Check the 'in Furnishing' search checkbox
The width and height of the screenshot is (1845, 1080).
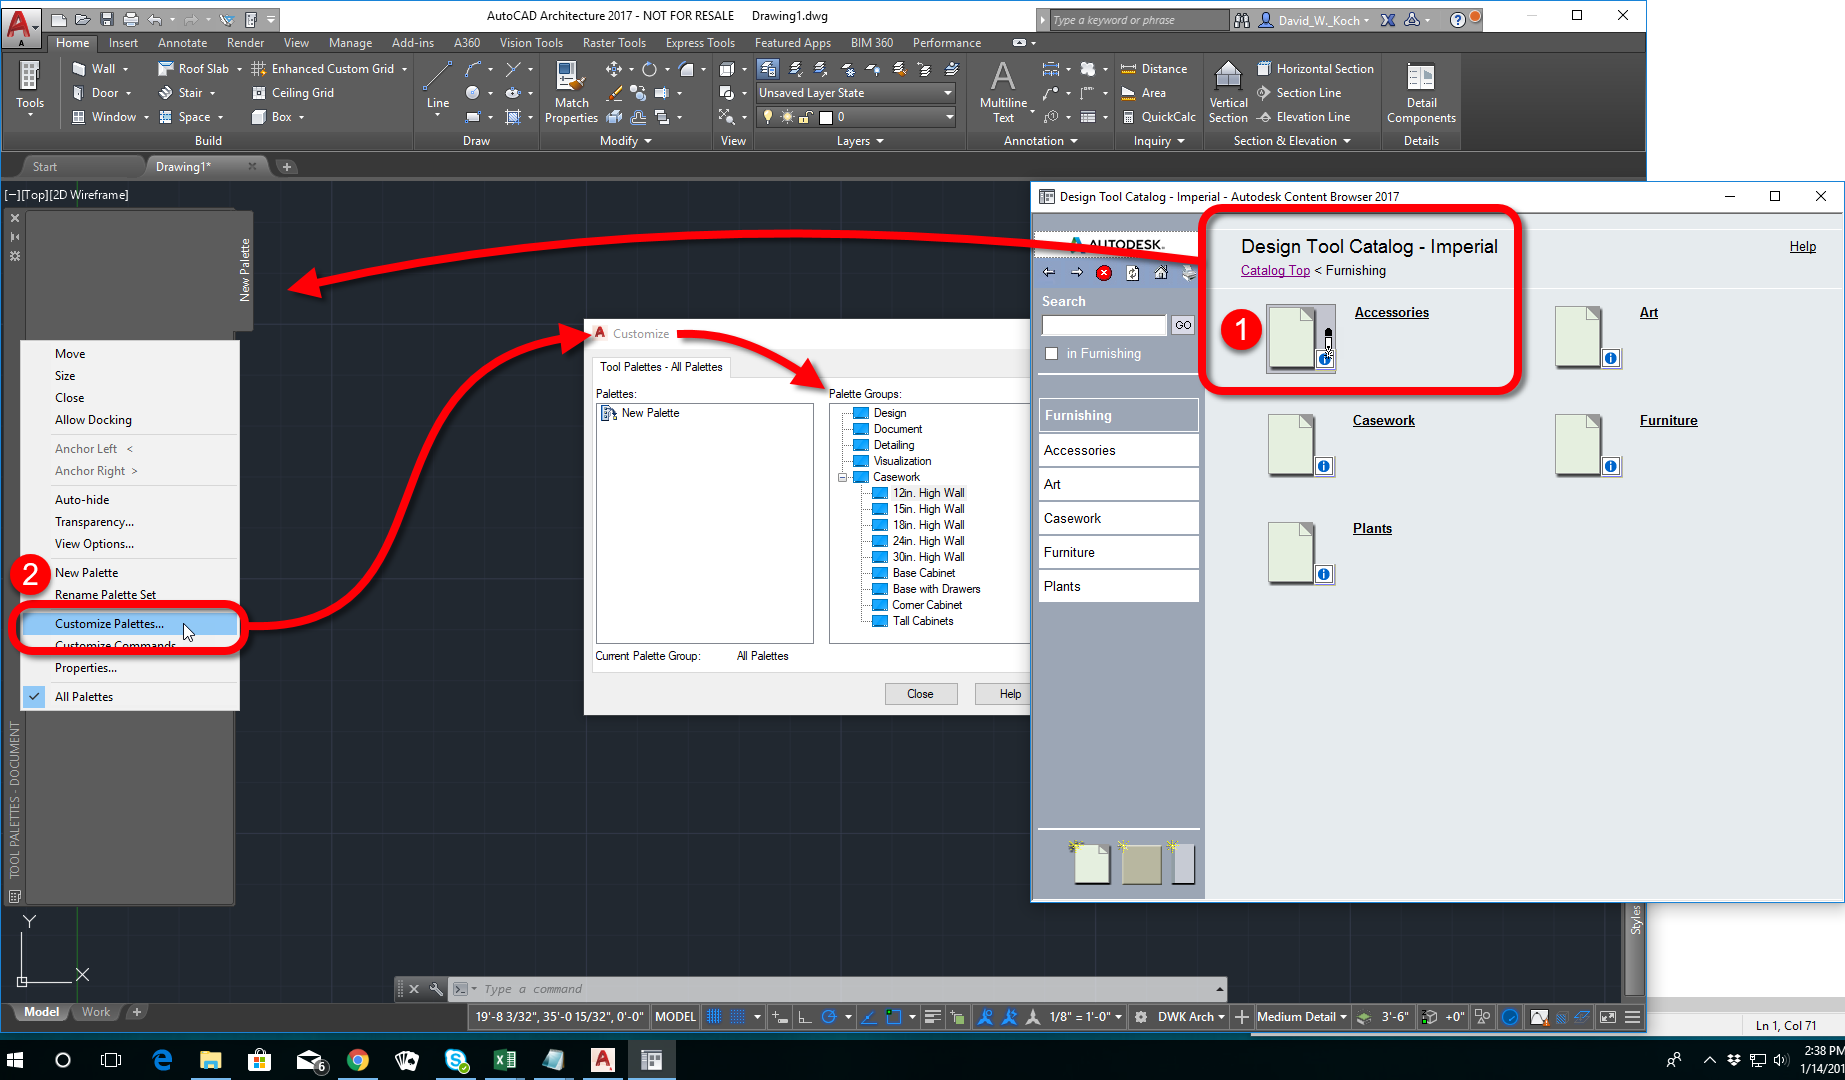tap(1051, 353)
